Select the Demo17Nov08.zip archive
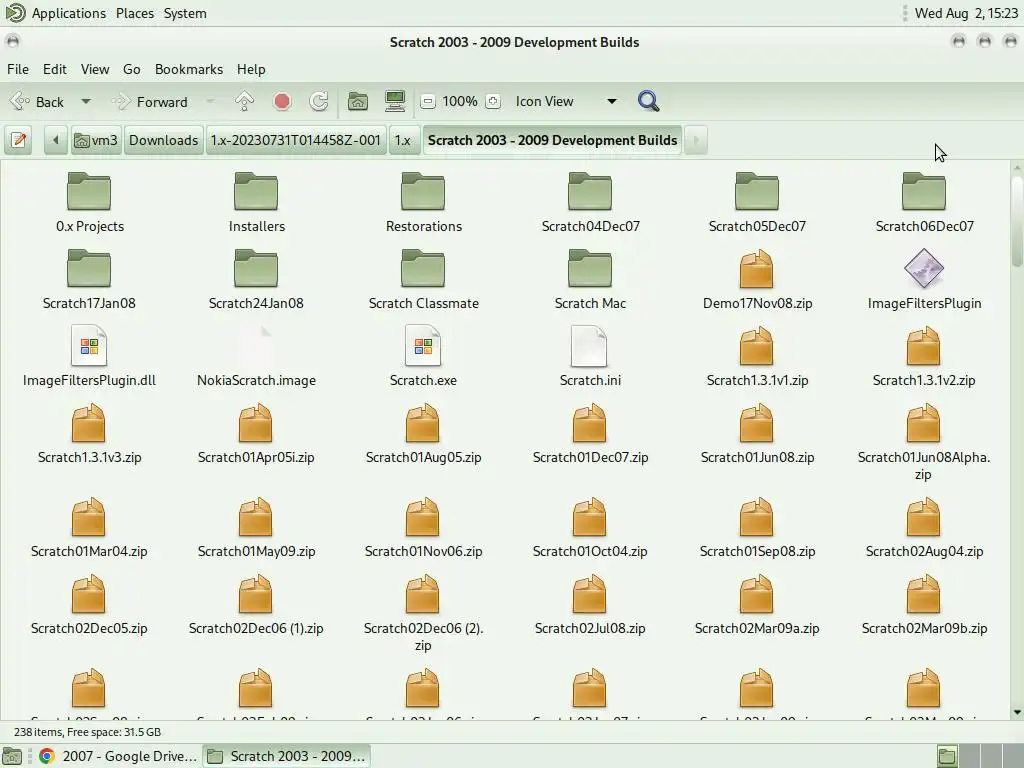Screen dimensions: 1024x768 (x=757, y=280)
